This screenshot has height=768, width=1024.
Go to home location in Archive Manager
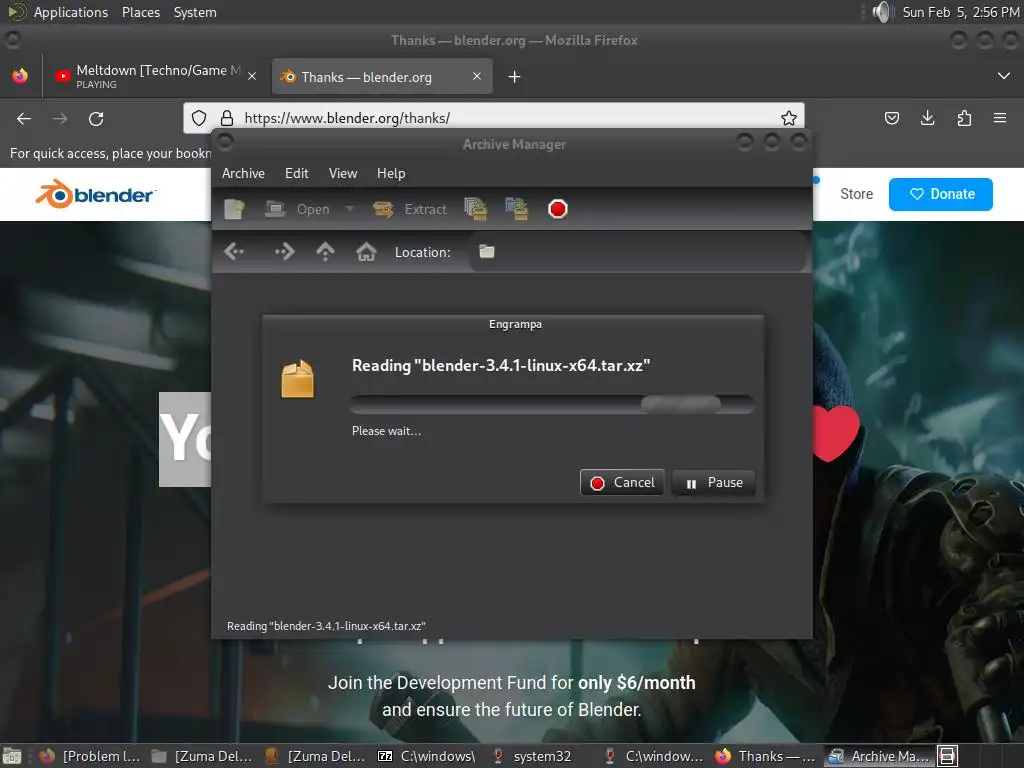(x=366, y=251)
